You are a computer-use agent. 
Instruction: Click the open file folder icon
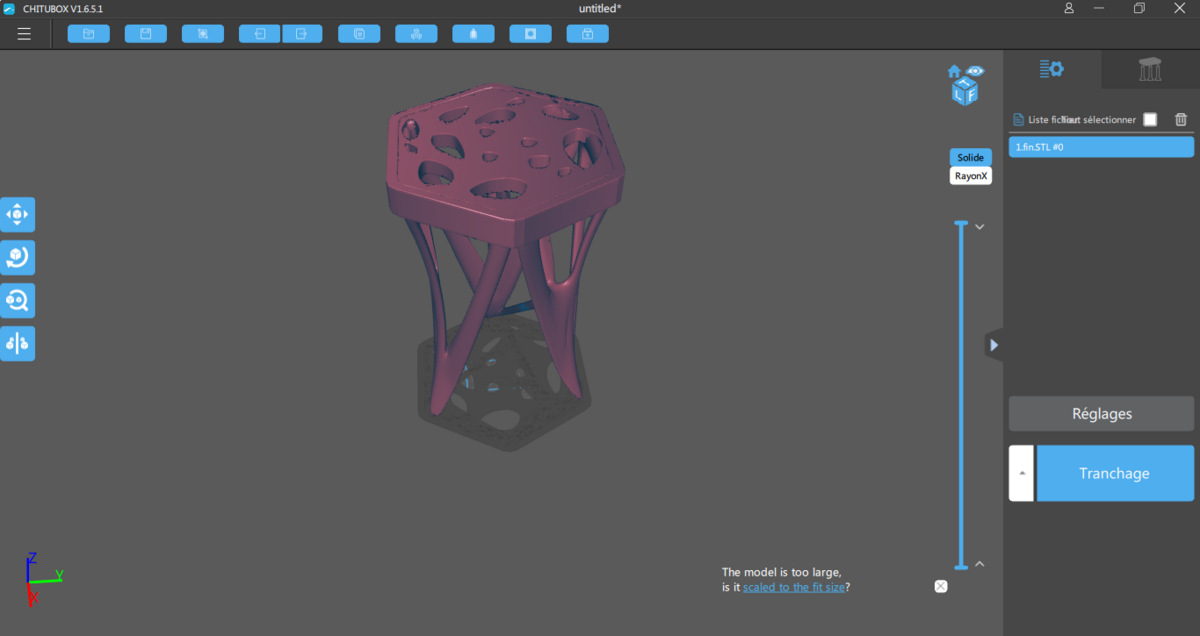click(88, 34)
